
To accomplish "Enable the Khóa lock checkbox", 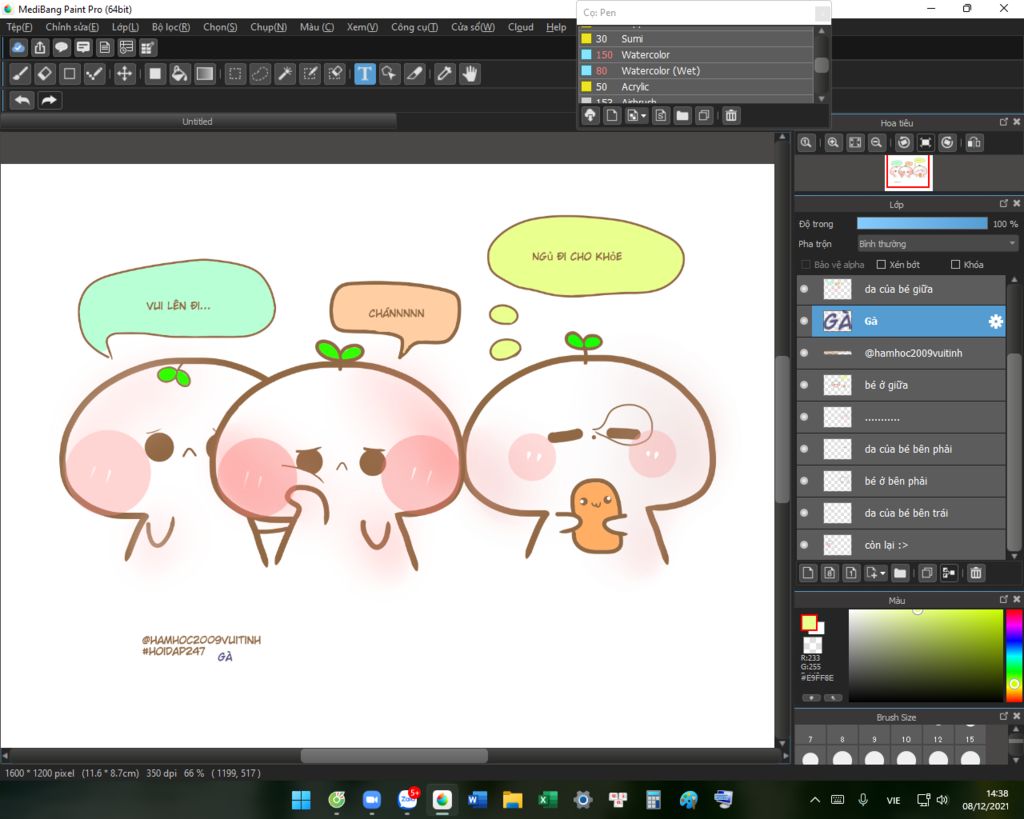I will [x=955, y=265].
